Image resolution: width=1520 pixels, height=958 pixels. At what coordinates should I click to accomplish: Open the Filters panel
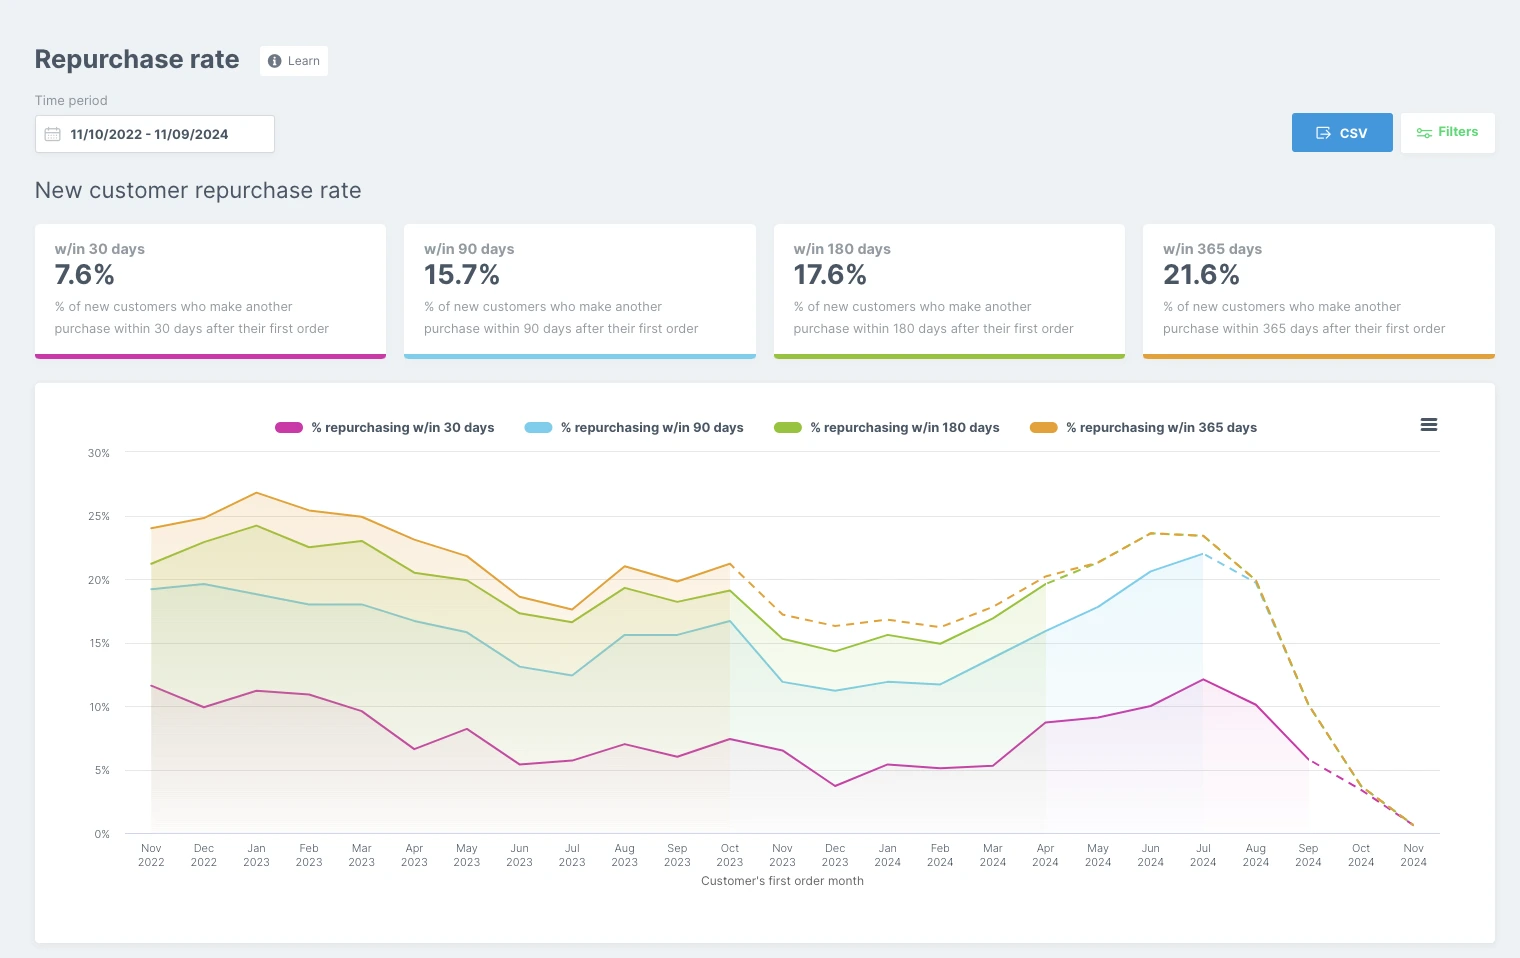point(1447,132)
